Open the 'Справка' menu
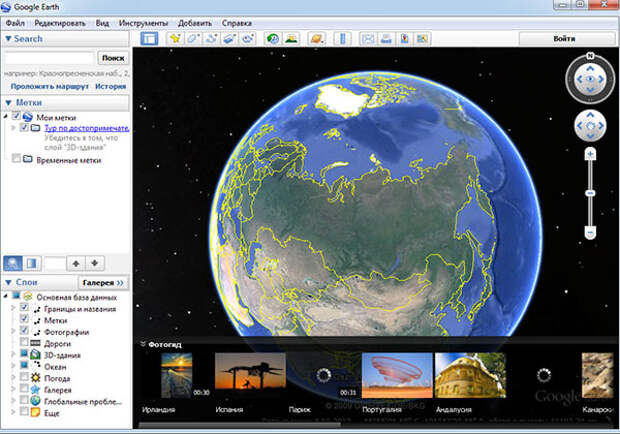 236,23
